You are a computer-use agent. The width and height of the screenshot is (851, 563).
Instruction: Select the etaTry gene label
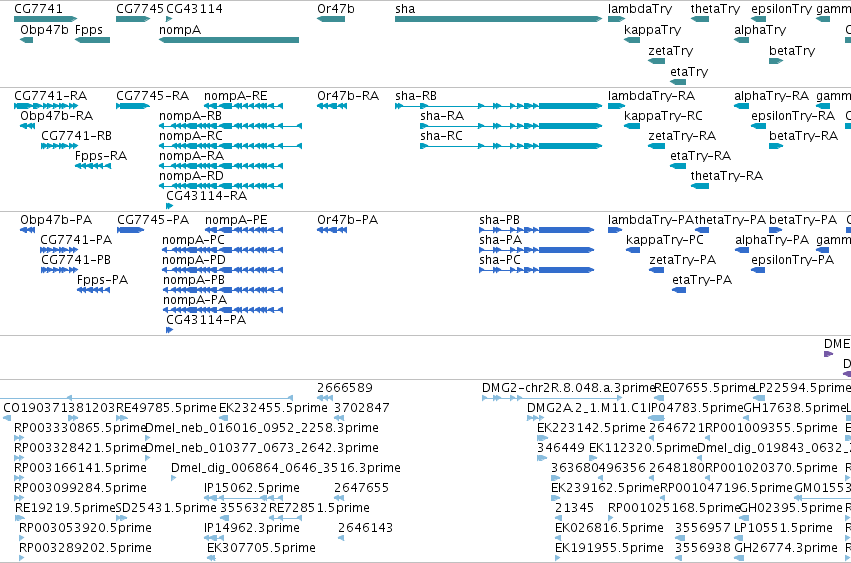click(689, 71)
